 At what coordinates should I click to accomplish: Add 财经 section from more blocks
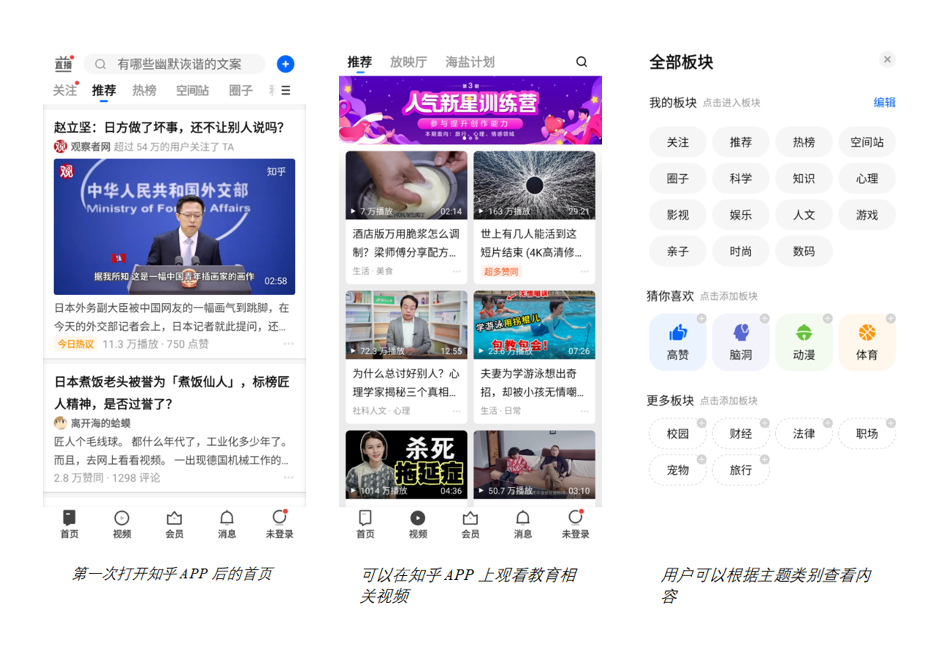coord(741,434)
